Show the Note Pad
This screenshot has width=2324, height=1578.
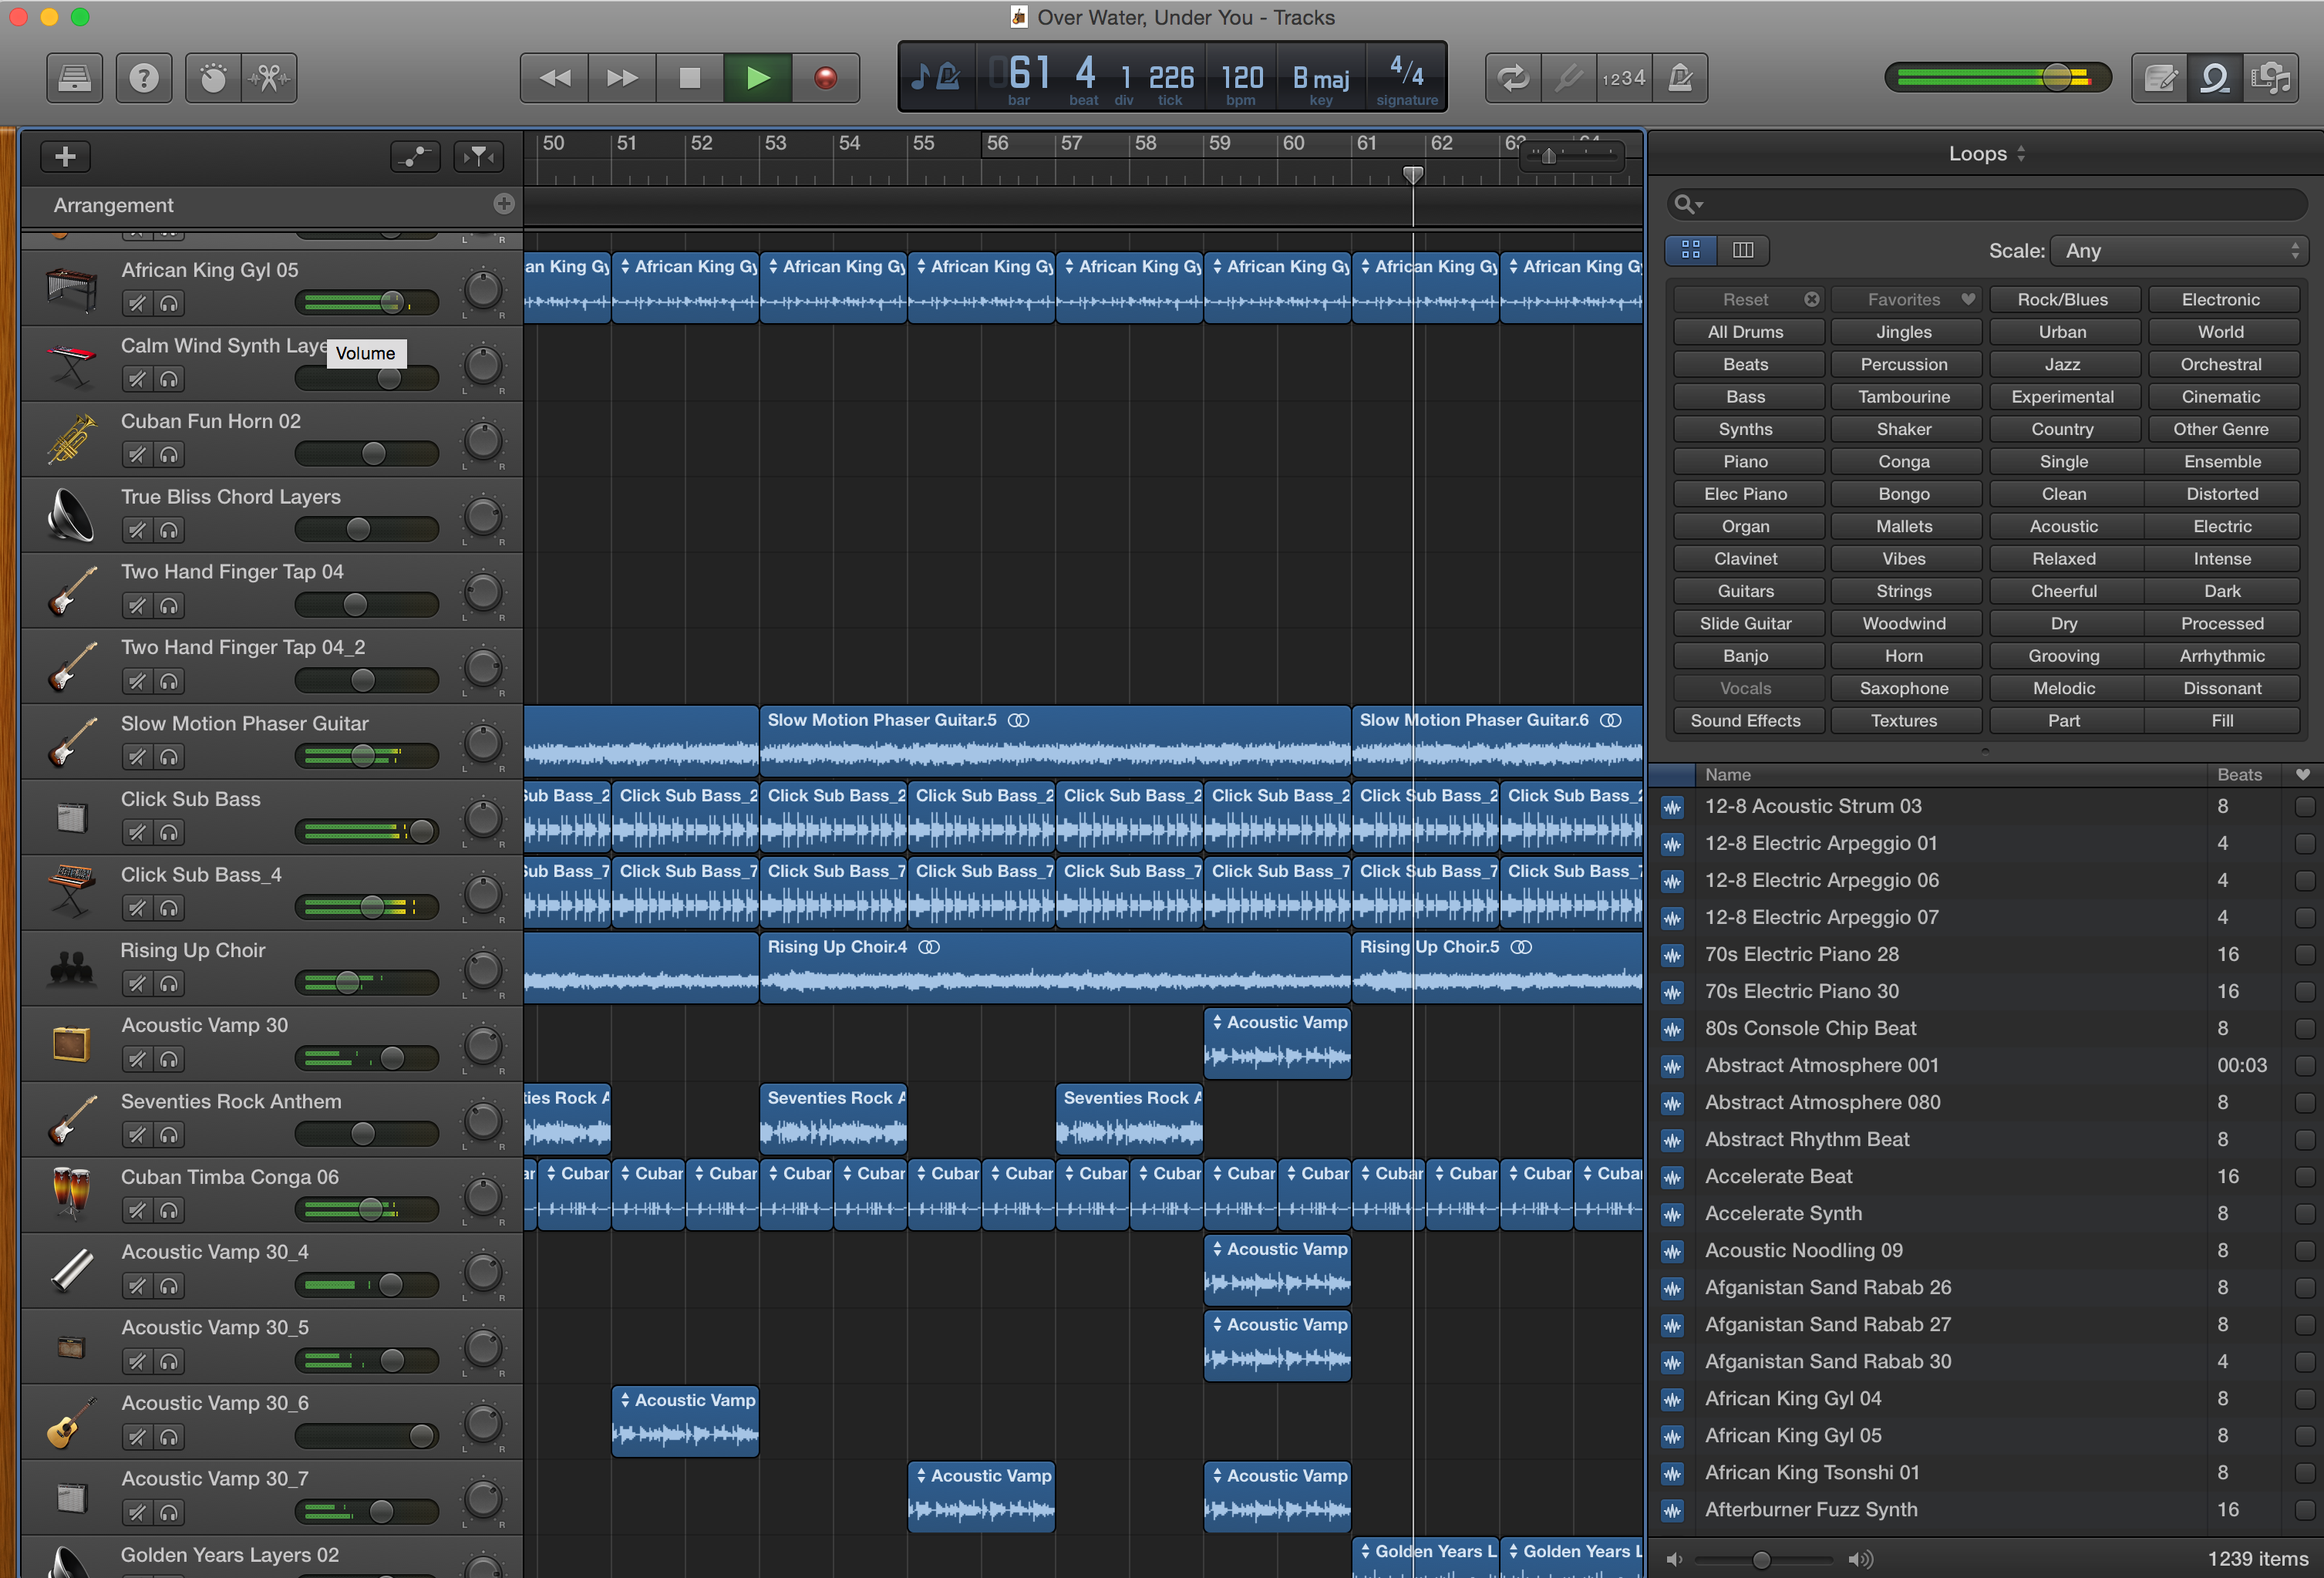tap(2160, 77)
